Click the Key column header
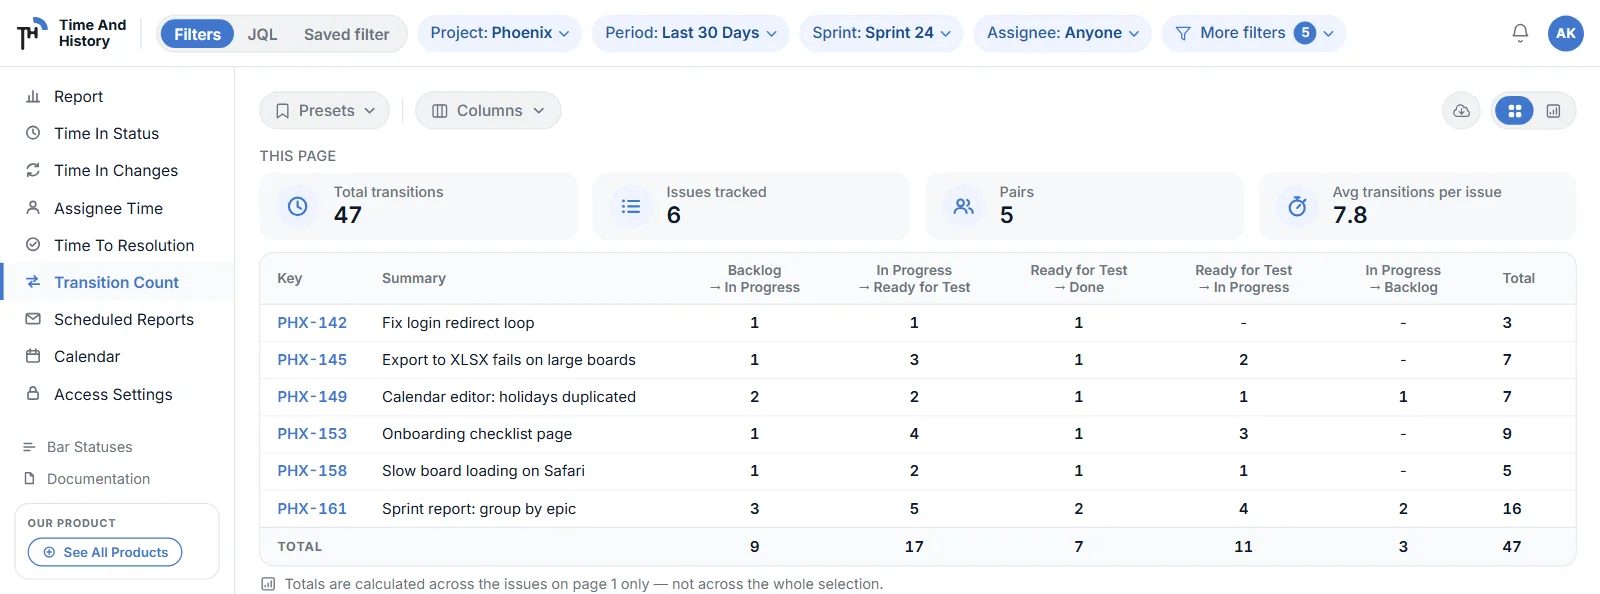Viewport: 1600px width, 594px height. point(290,278)
